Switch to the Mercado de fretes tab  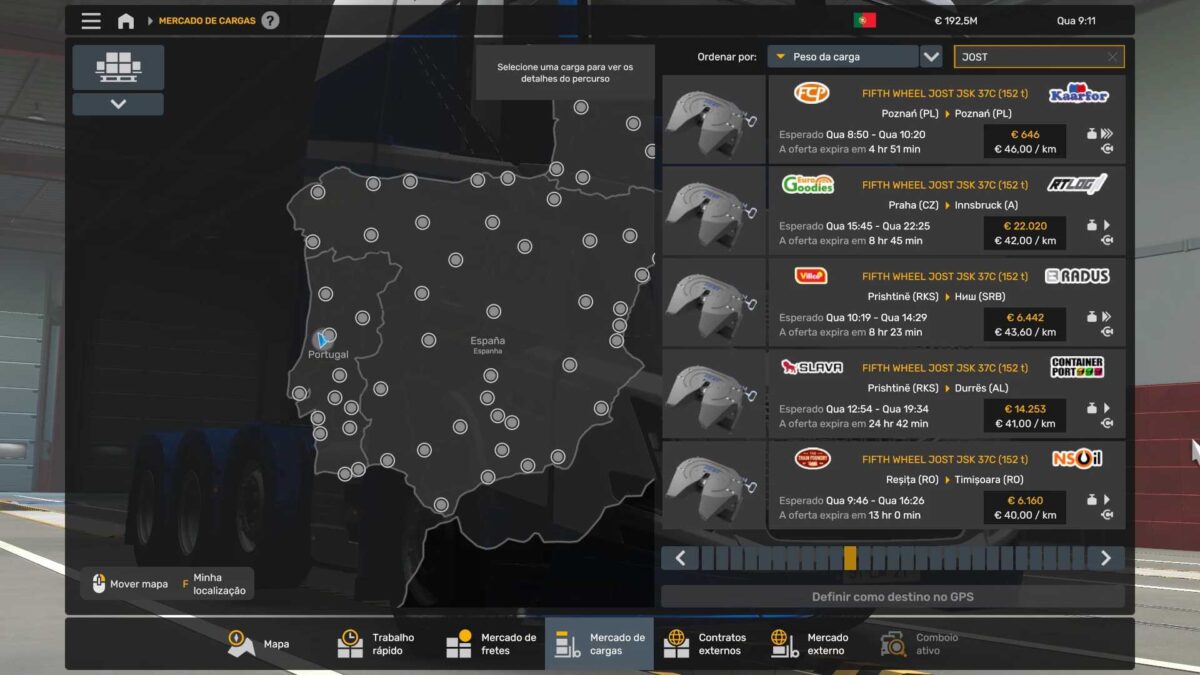tap(491, 644)
